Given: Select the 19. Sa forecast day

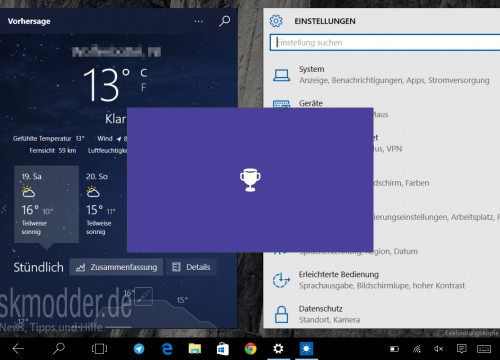Looking at the screenshot, I should point(46,204).
